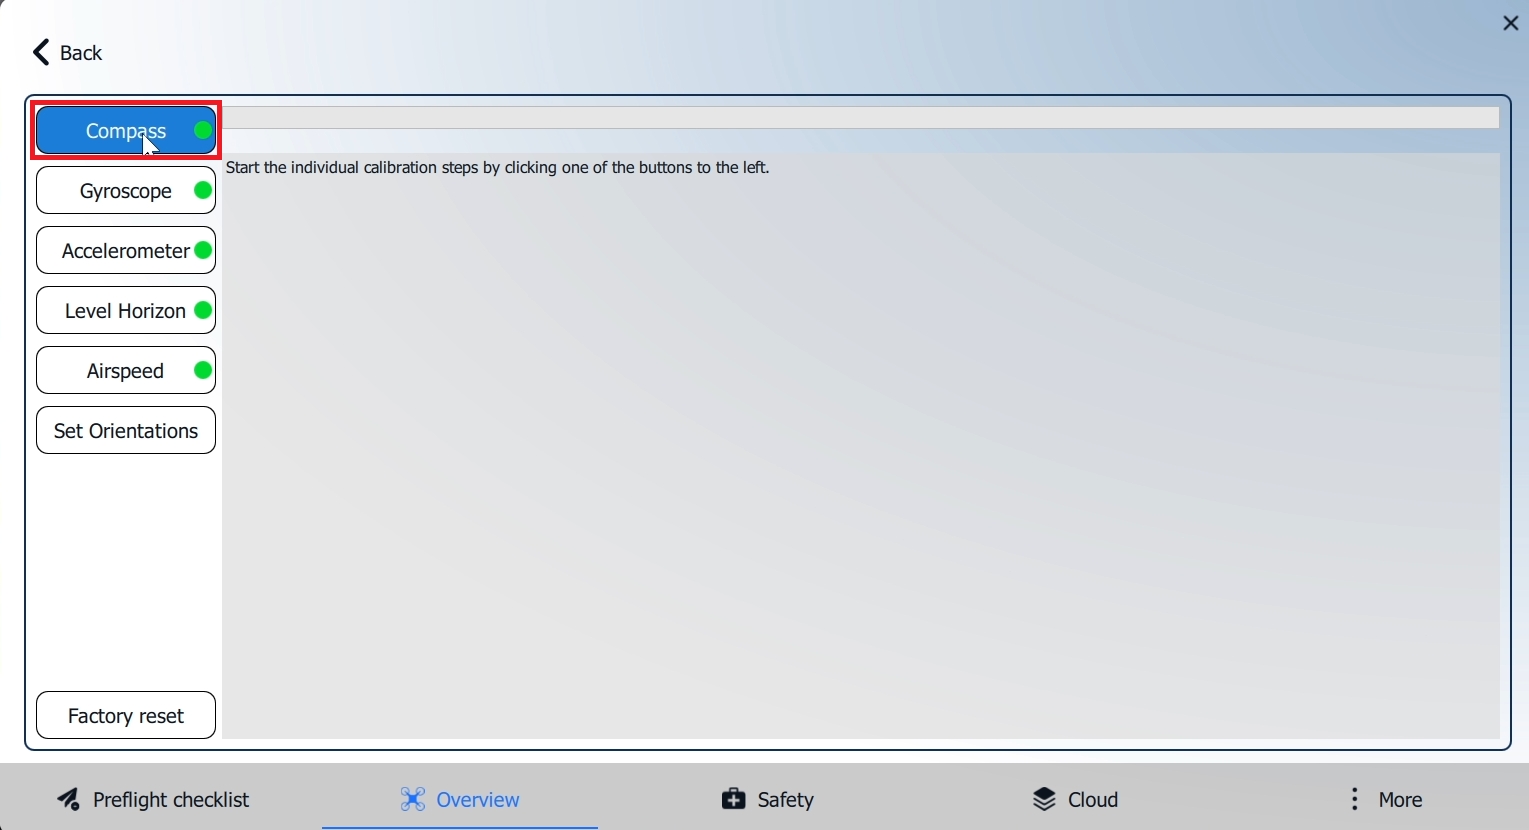Close the calibration window with X
1529x830 pixels.
[1510, 23]
